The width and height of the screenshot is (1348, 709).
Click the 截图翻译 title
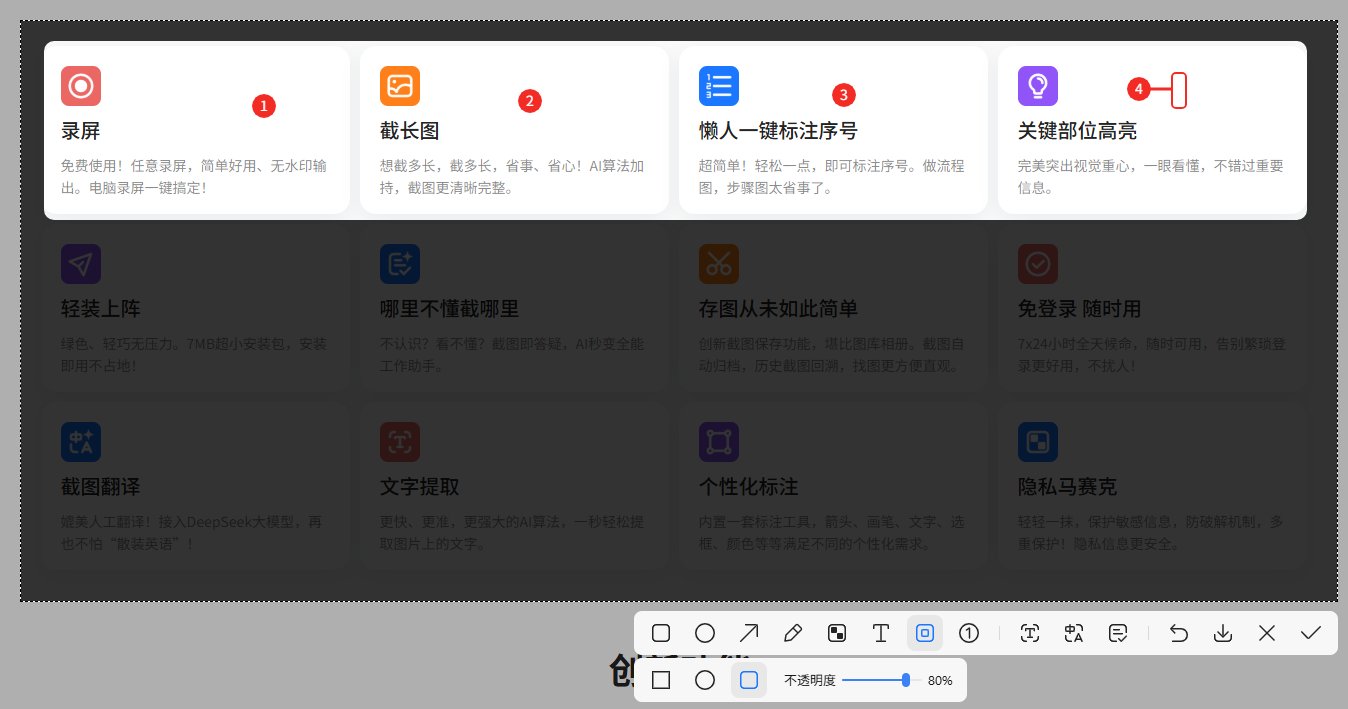(100, 487)
